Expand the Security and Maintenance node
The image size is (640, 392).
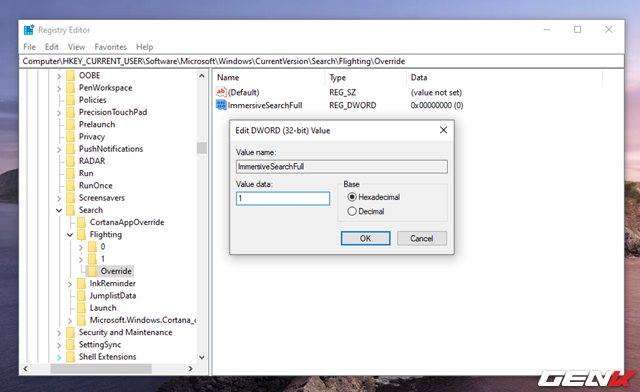(x=59, y=333)
